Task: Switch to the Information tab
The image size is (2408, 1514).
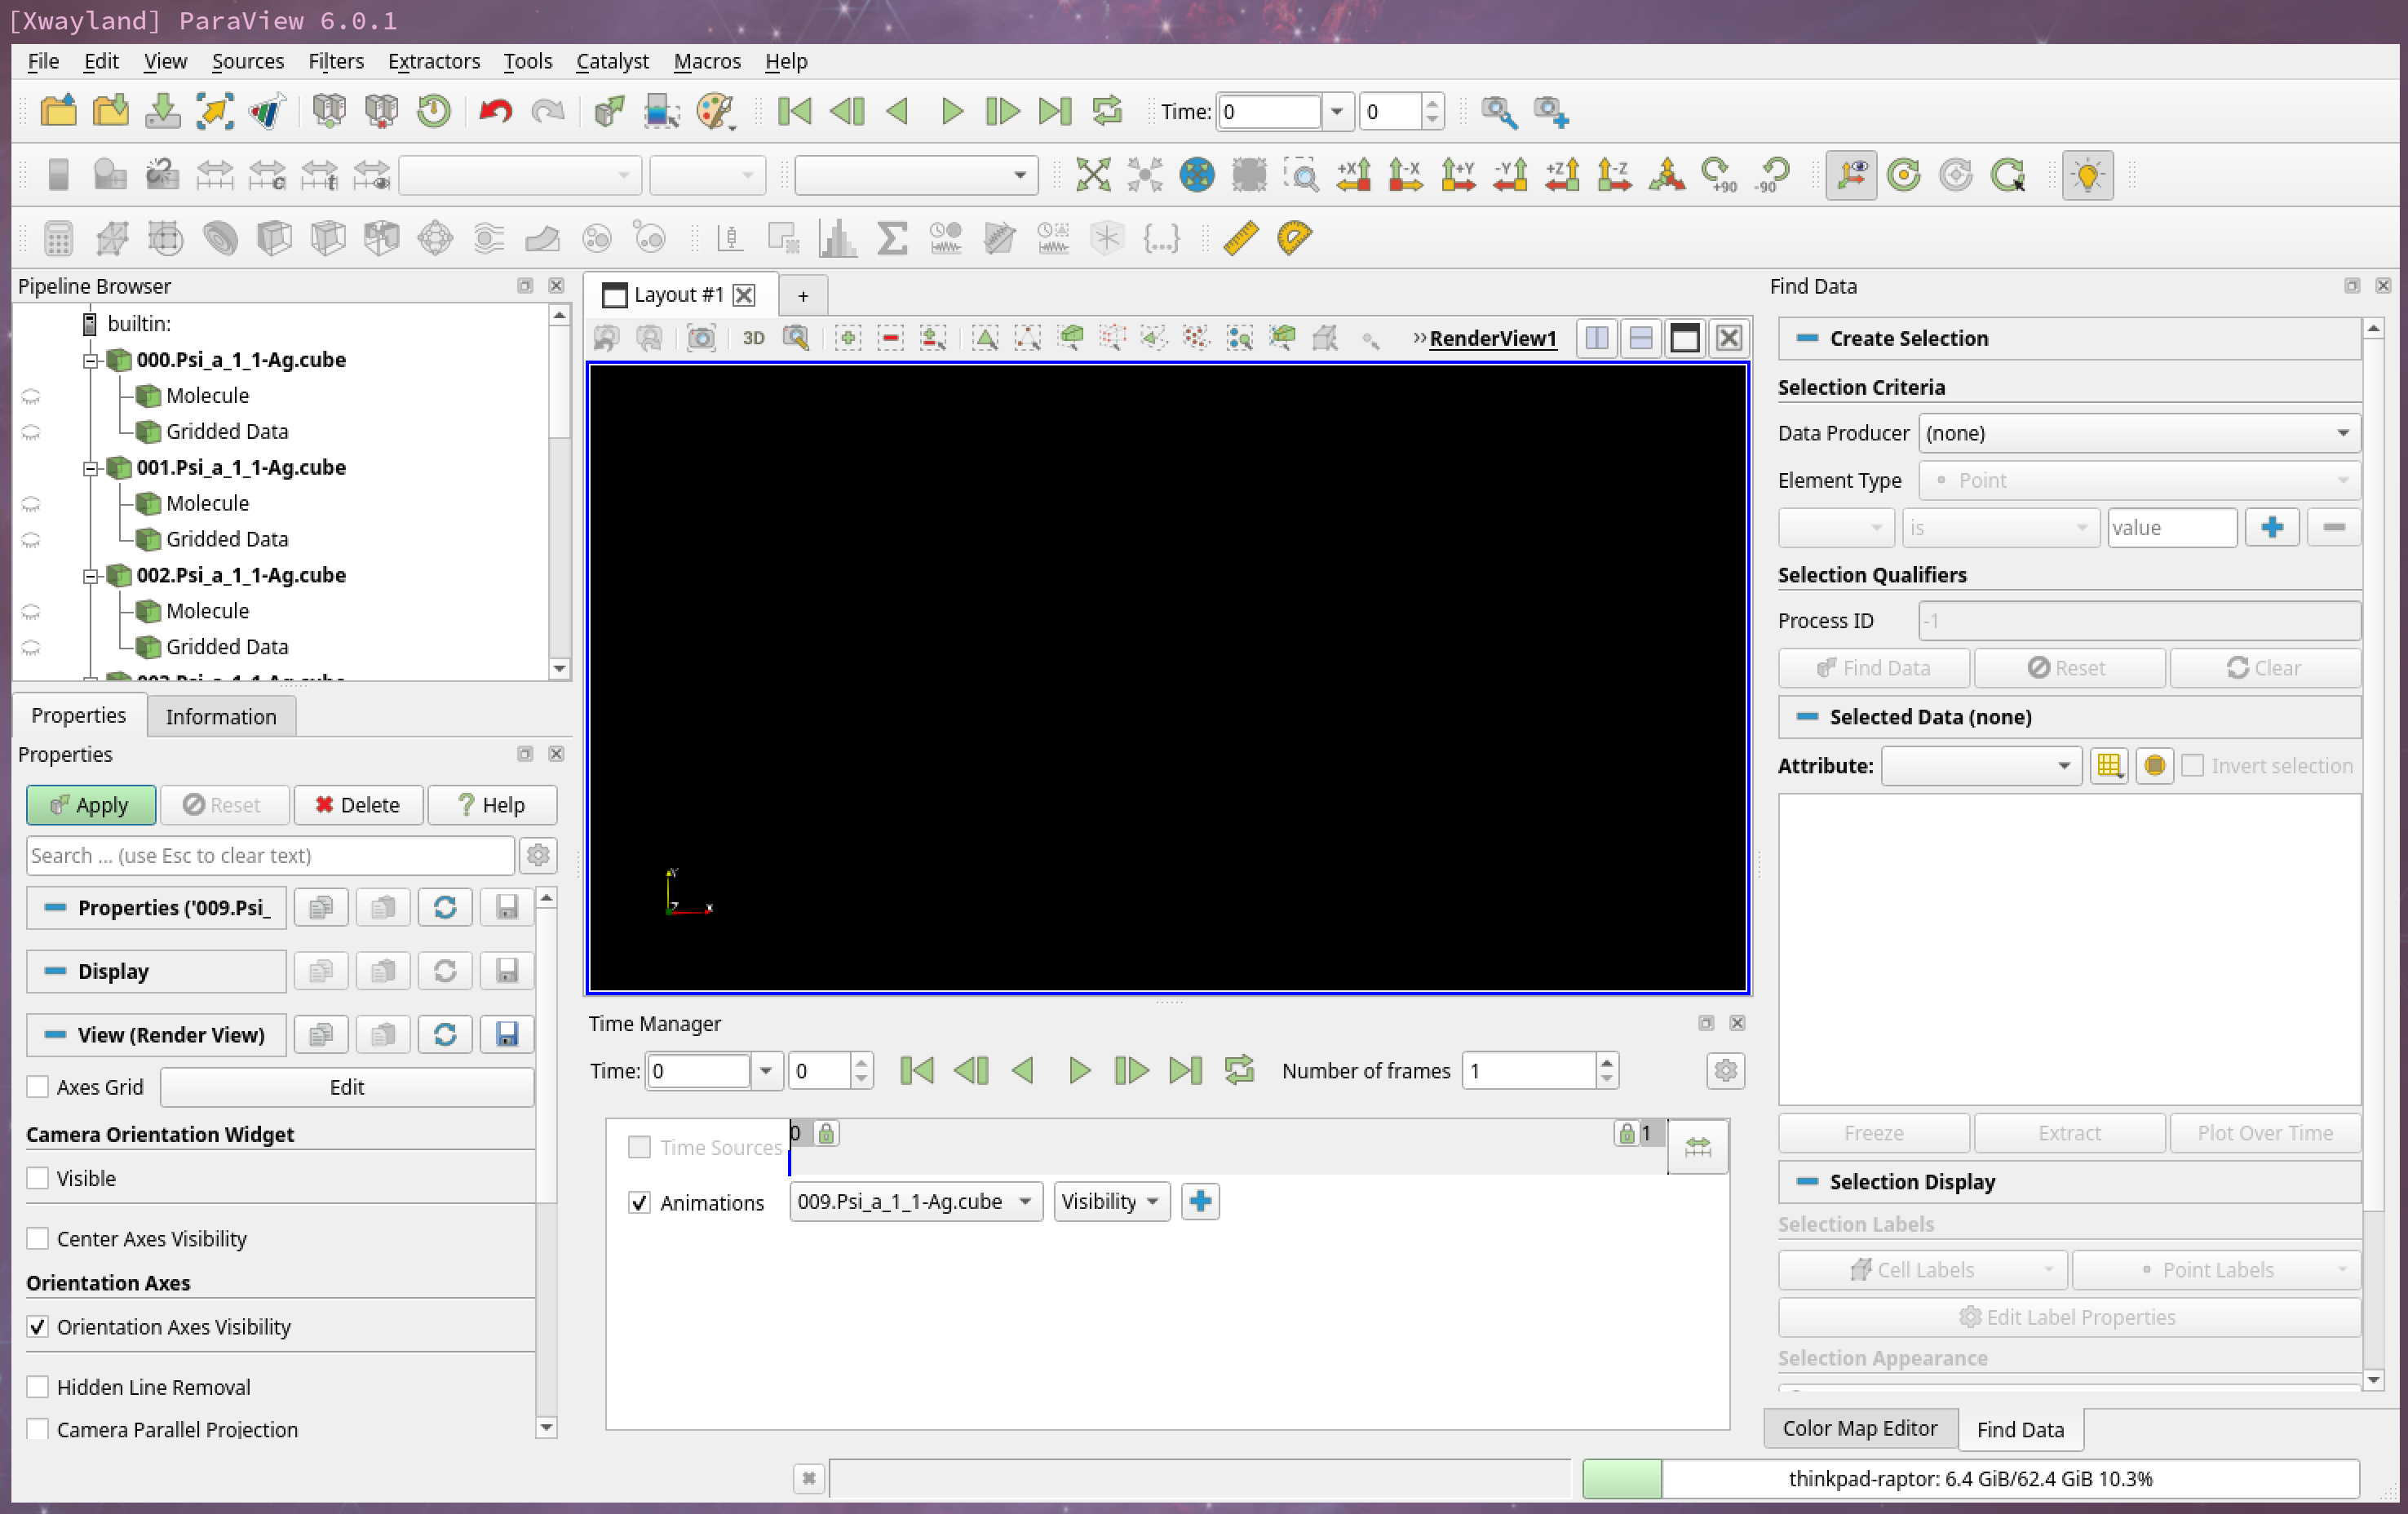Action: pos(220,716)
